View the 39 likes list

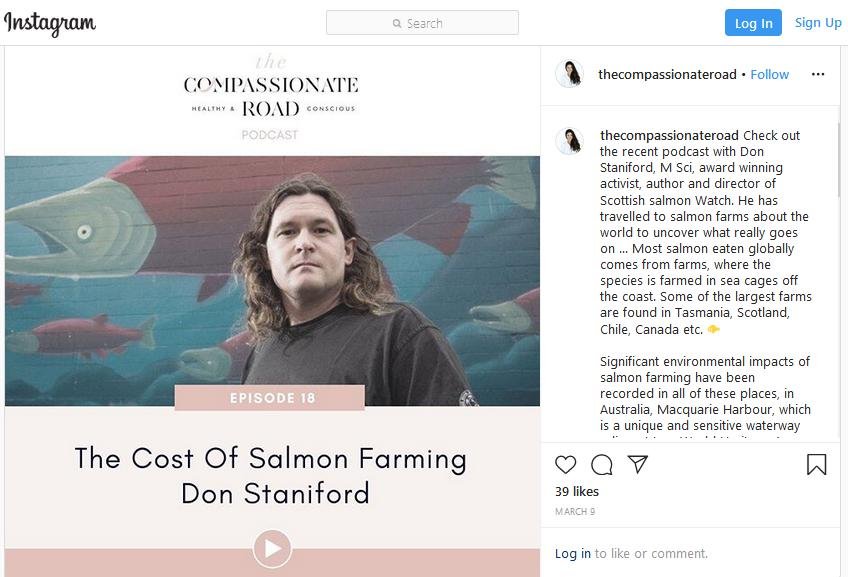click(x=577, y=491)
